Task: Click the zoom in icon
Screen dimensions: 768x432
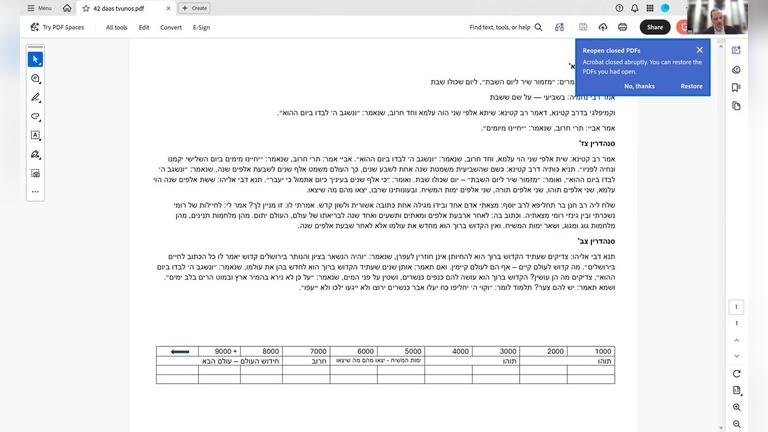Action: 736,407
